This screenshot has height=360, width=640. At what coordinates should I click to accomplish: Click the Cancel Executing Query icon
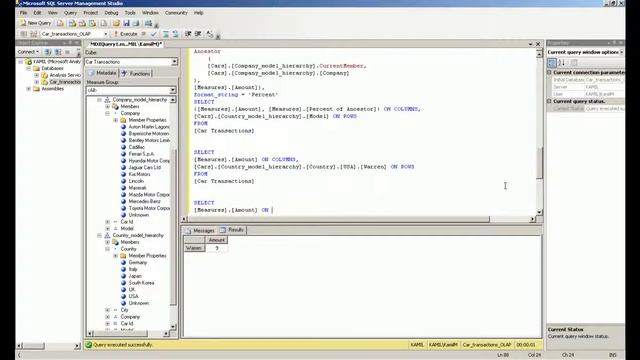[x=144, y=34]
